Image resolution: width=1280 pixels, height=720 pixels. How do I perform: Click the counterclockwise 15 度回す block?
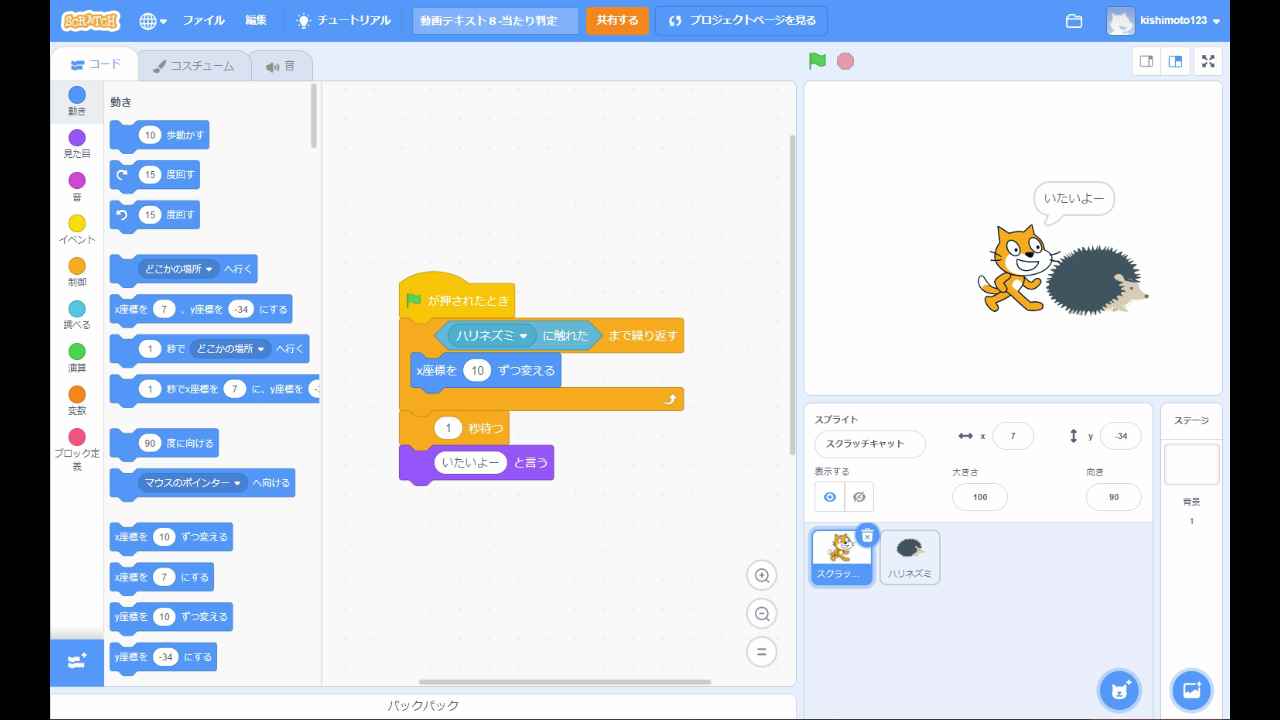(154, 215)
